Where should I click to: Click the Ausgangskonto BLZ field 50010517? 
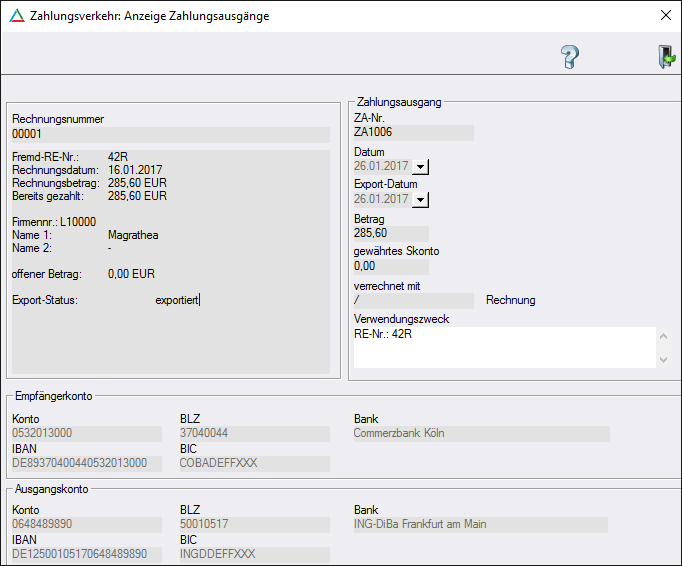(254, 525)
